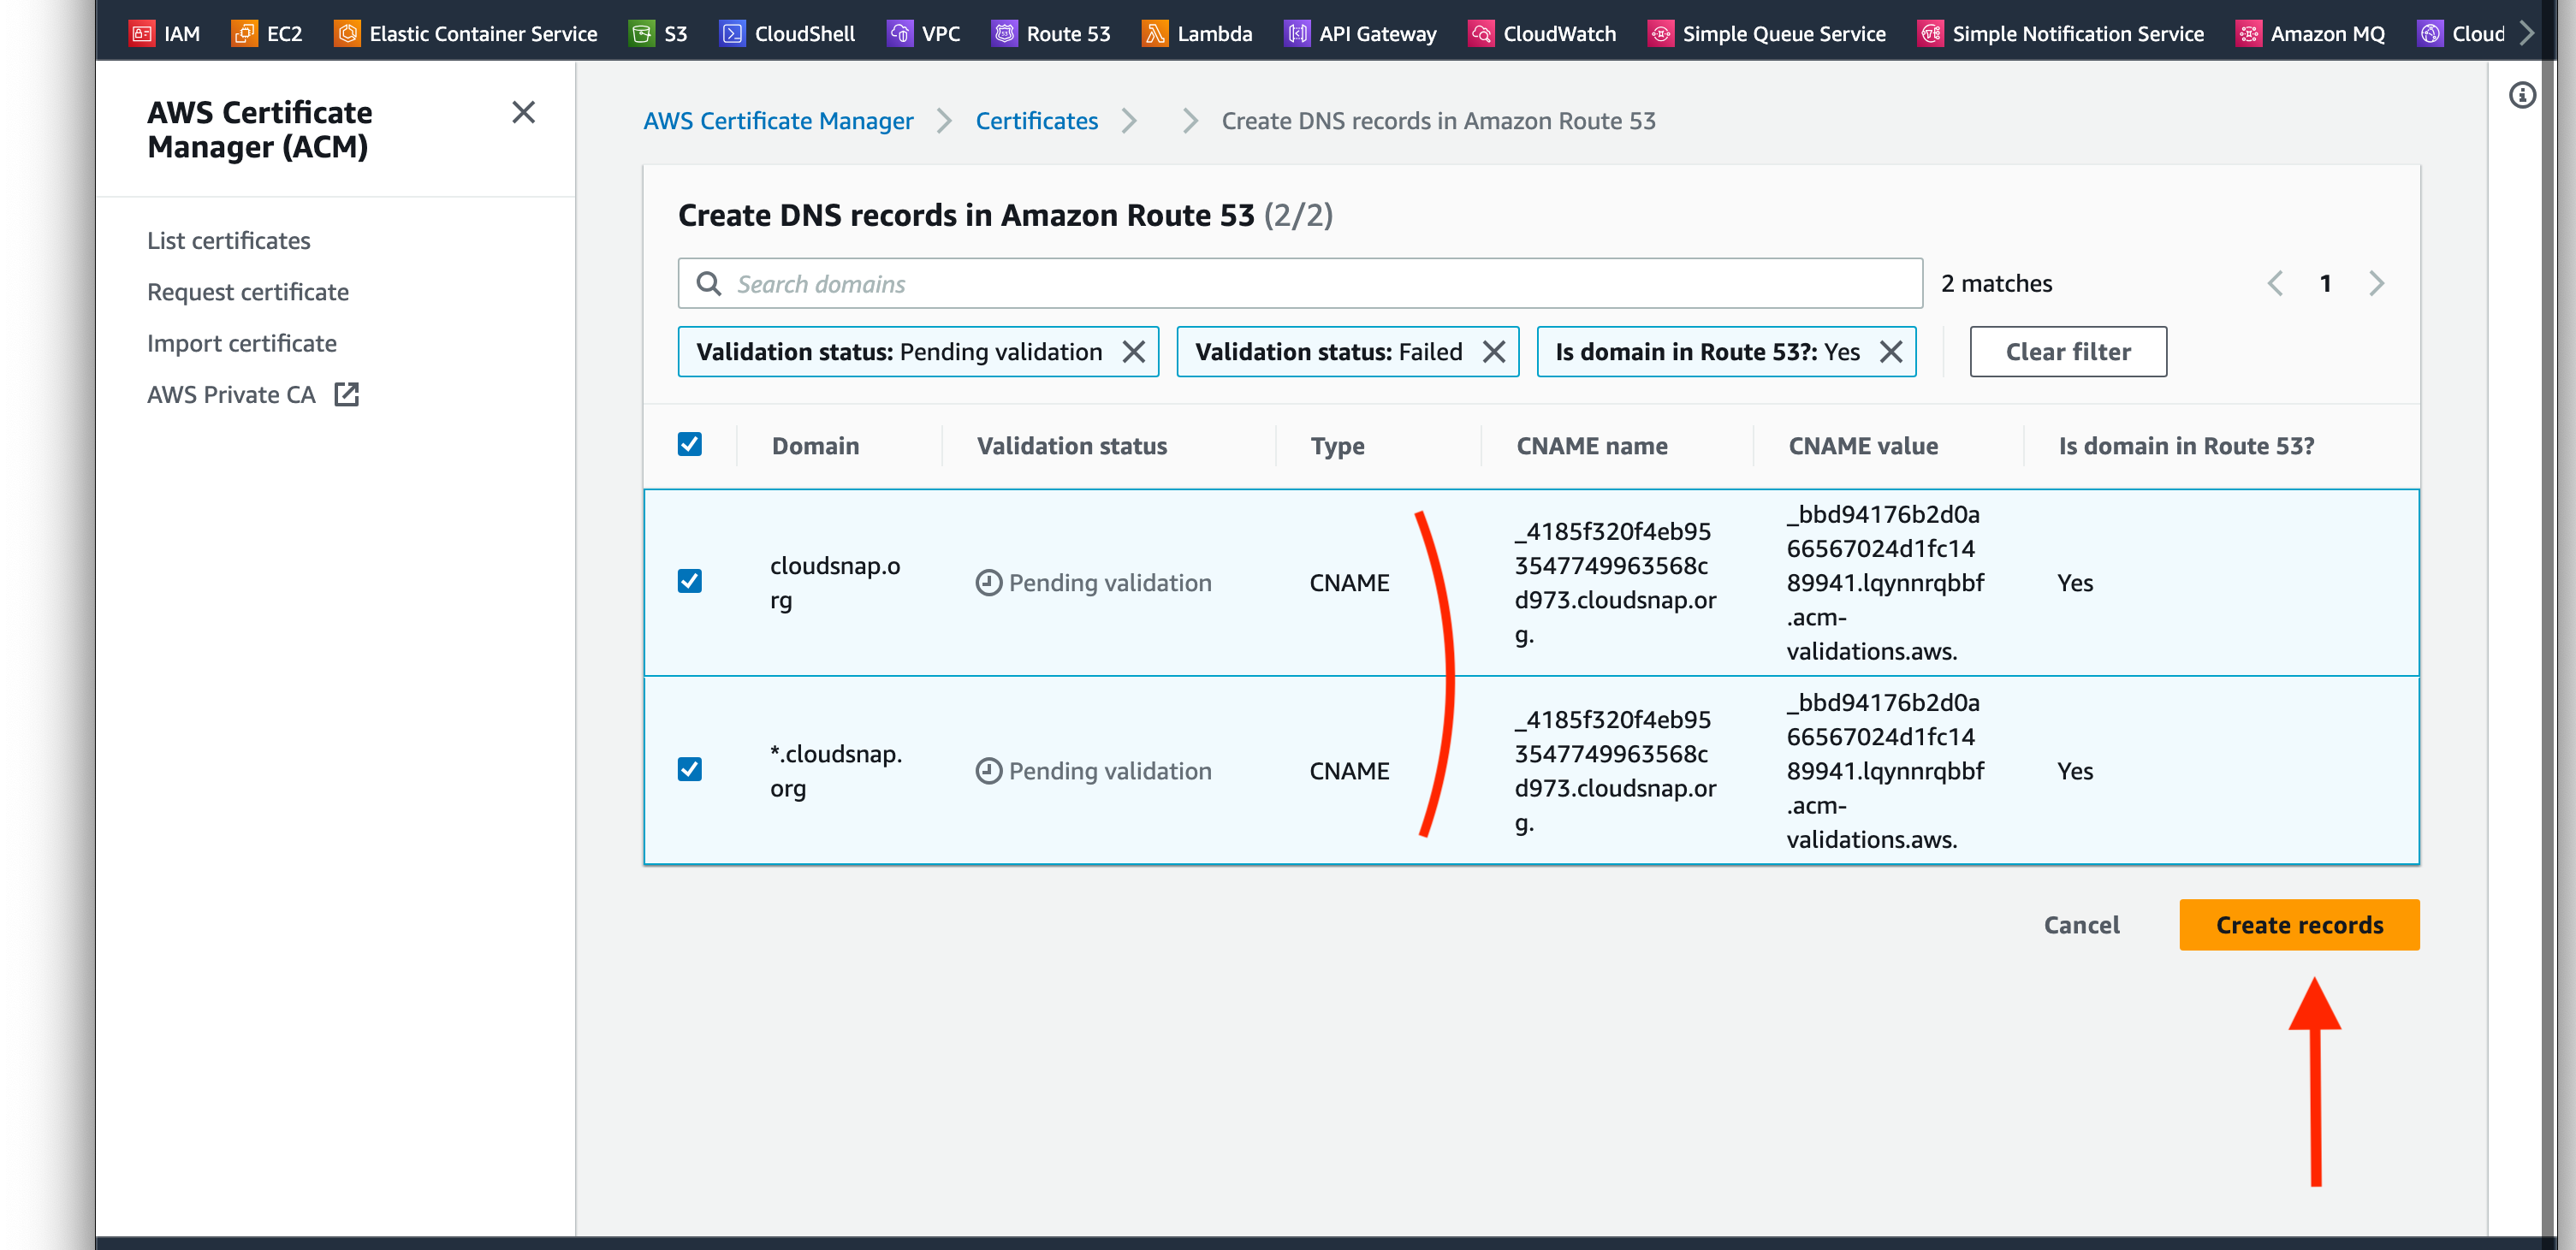Viewport: 2576px width, 1250px height.
Task: Remove the Is domain in Route 53 filter
Action: coord(1891,352)
